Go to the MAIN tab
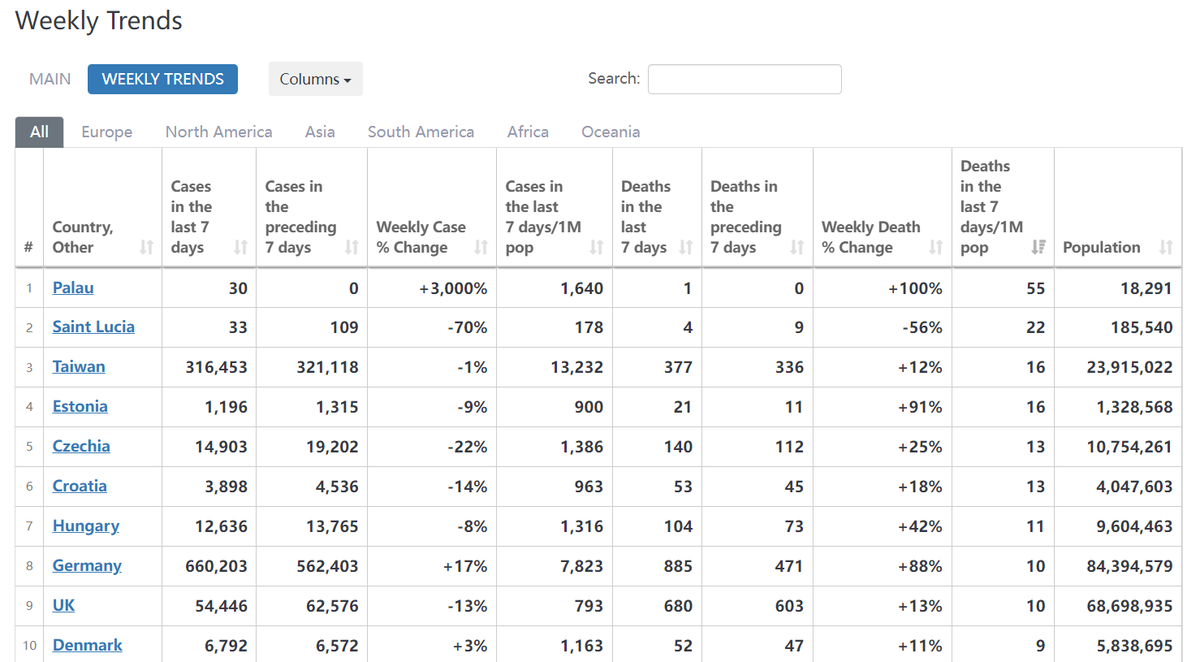Screen dimensions: 1200x662 coord(49,78)
